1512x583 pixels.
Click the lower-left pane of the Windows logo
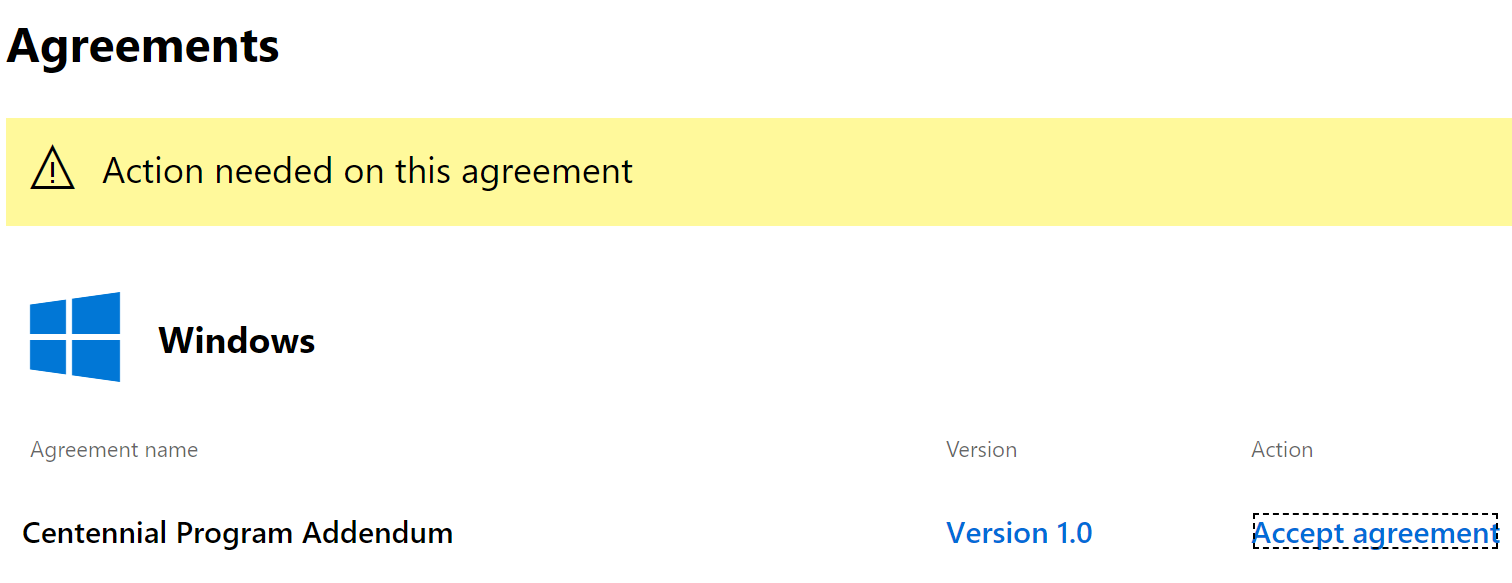point(48,357)
